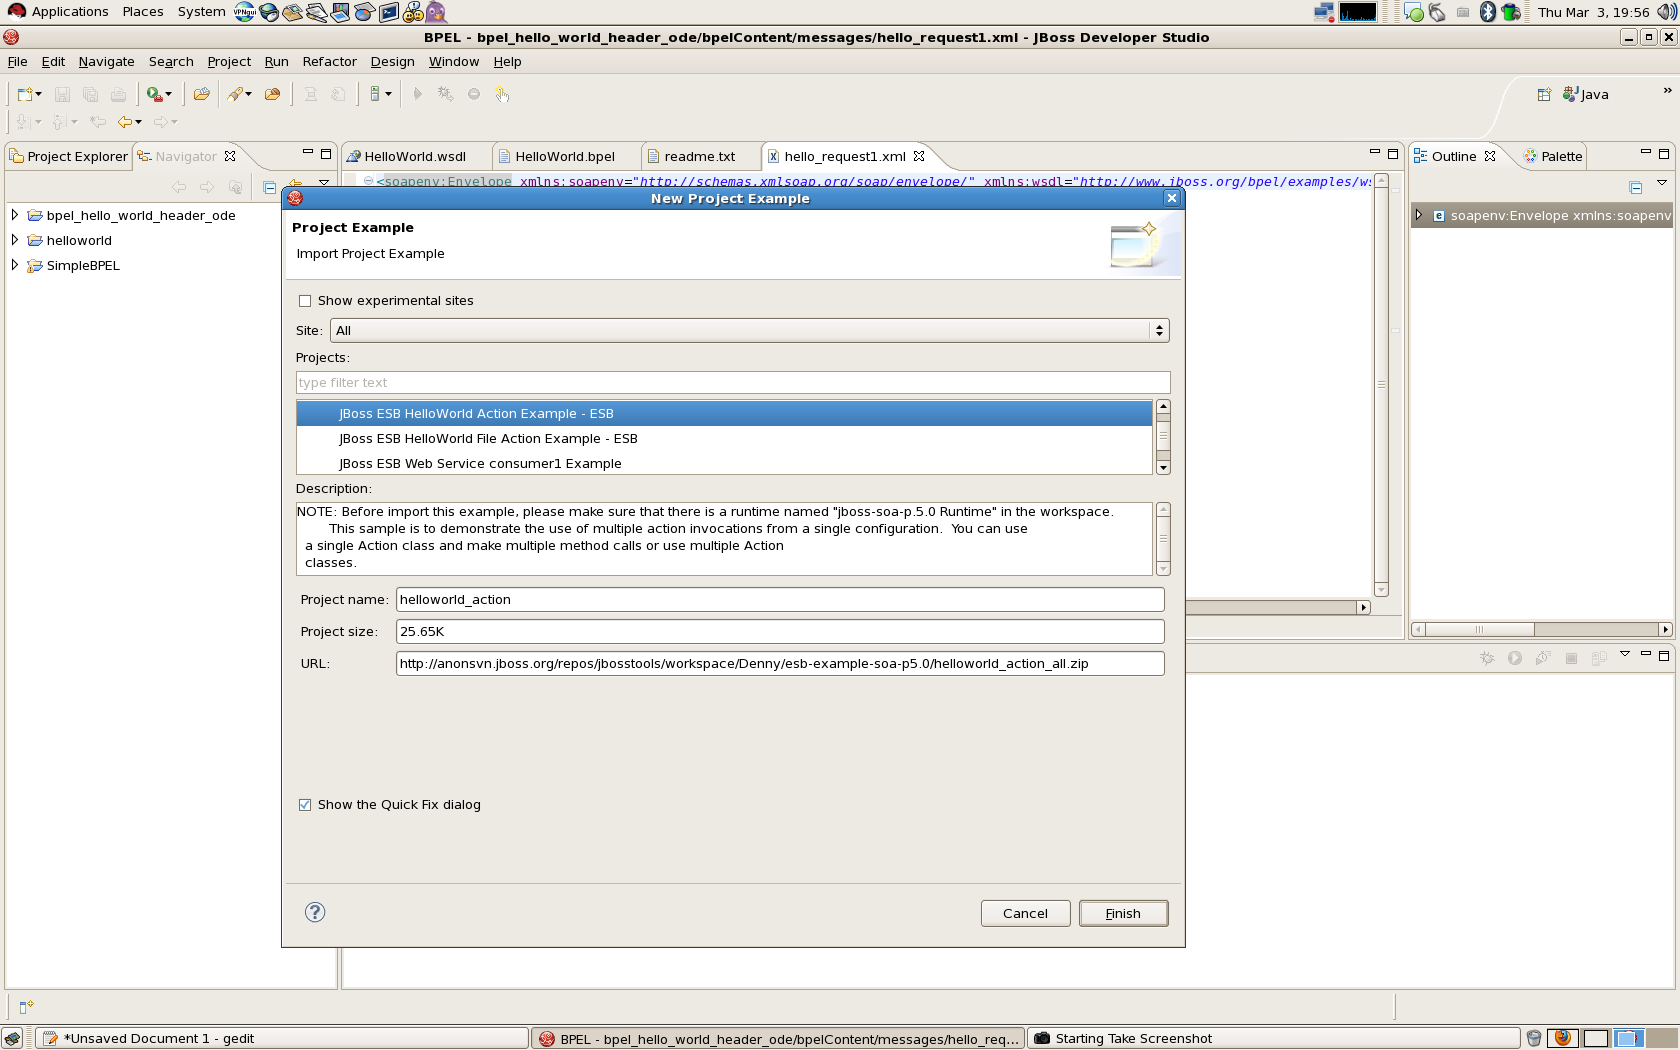Click the volume speaker tray icon
The image size is (1680, 1050).
[1666, 12]
